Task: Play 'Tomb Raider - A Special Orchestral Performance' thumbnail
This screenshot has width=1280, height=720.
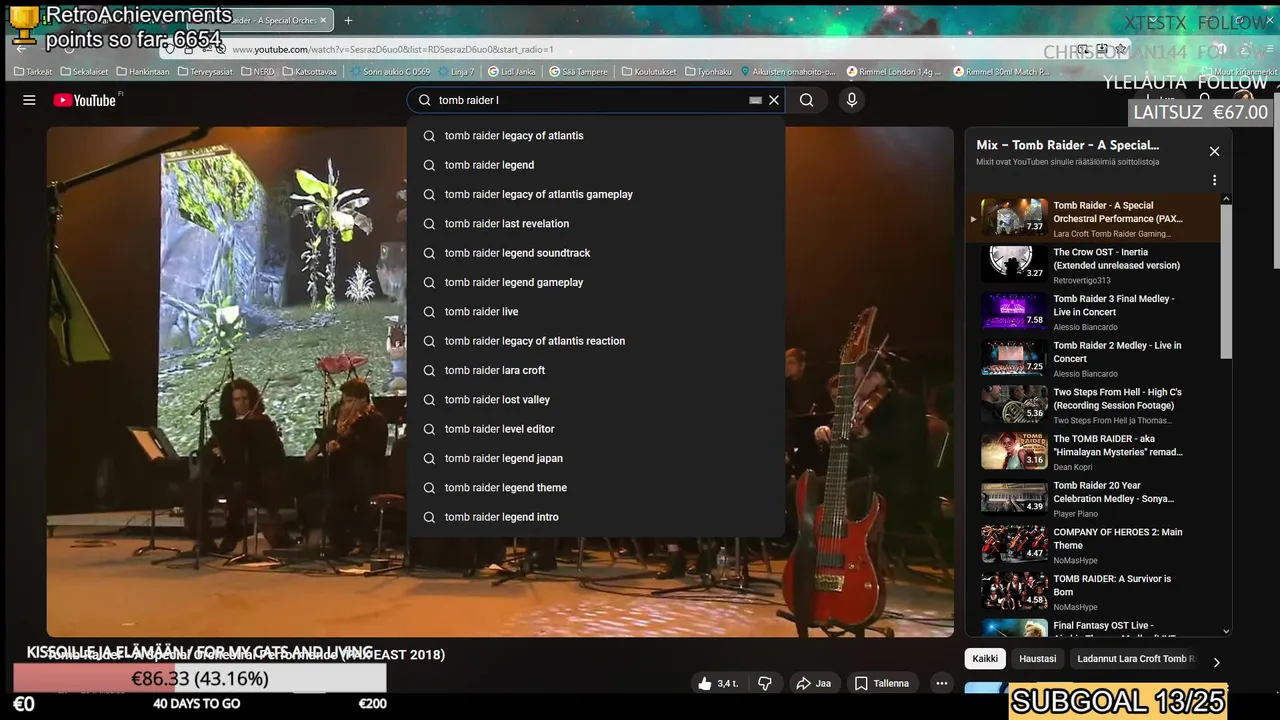Action: pos(1014,217)
